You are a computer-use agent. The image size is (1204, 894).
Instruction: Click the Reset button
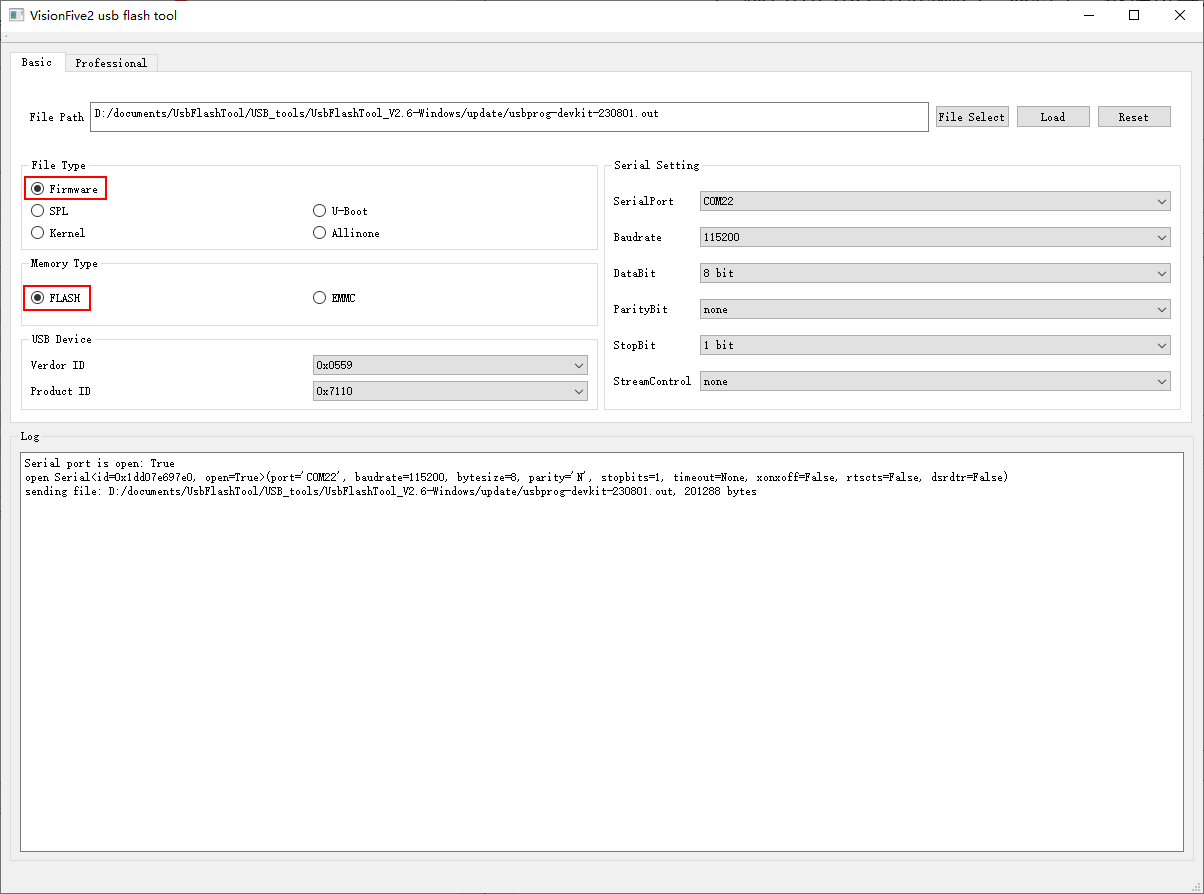tap(1134, 117)
